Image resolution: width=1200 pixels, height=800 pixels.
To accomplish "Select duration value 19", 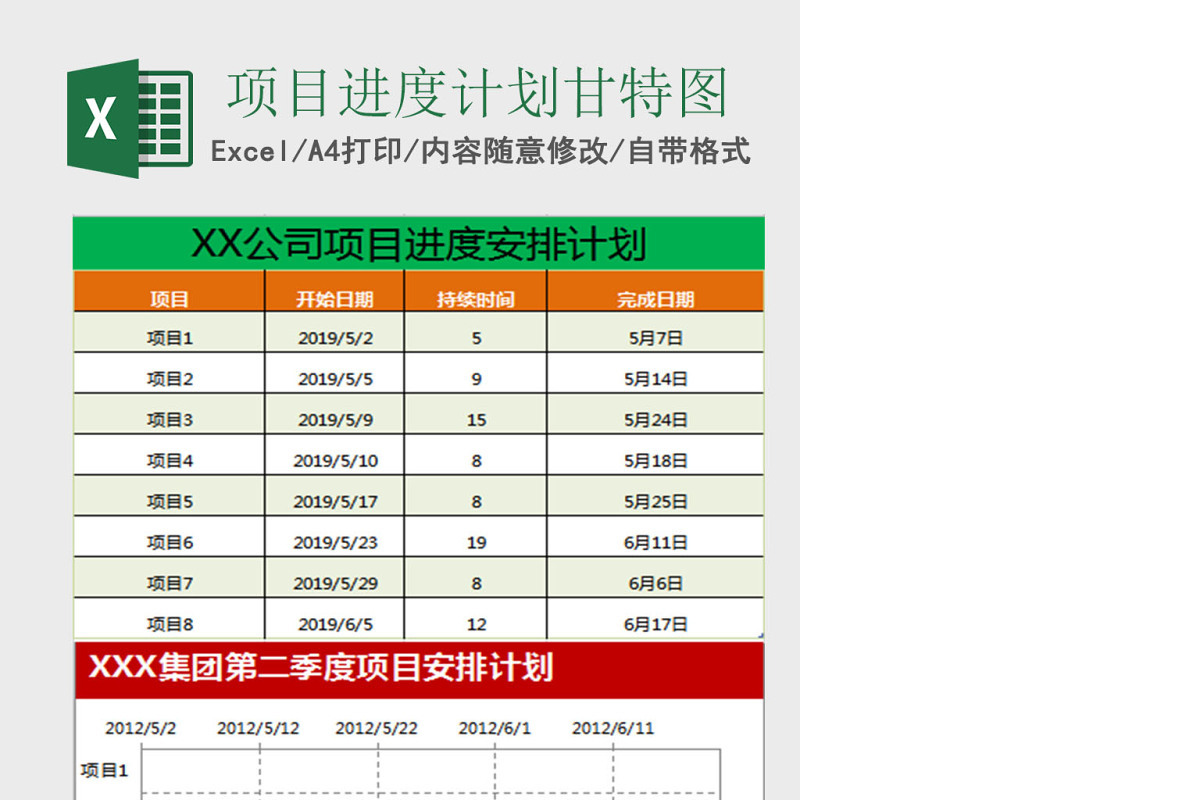I will point(477,543).
